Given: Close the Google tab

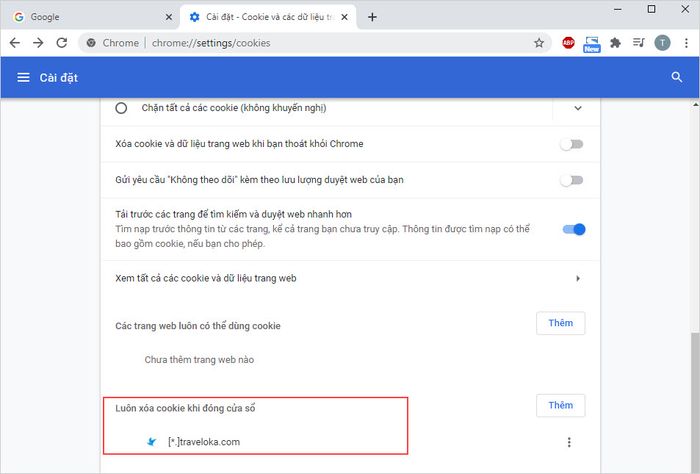Looking at the screenshot, I should [x=169, y=17].
